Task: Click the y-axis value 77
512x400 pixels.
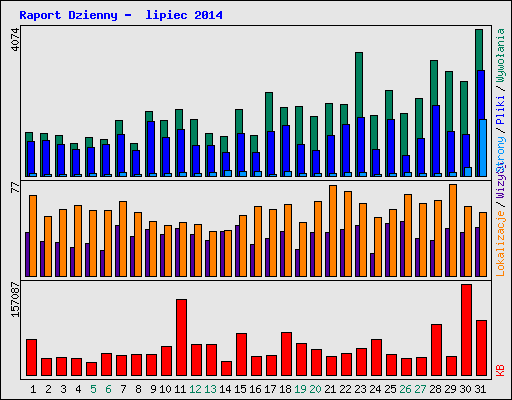Action: point(15,187)
